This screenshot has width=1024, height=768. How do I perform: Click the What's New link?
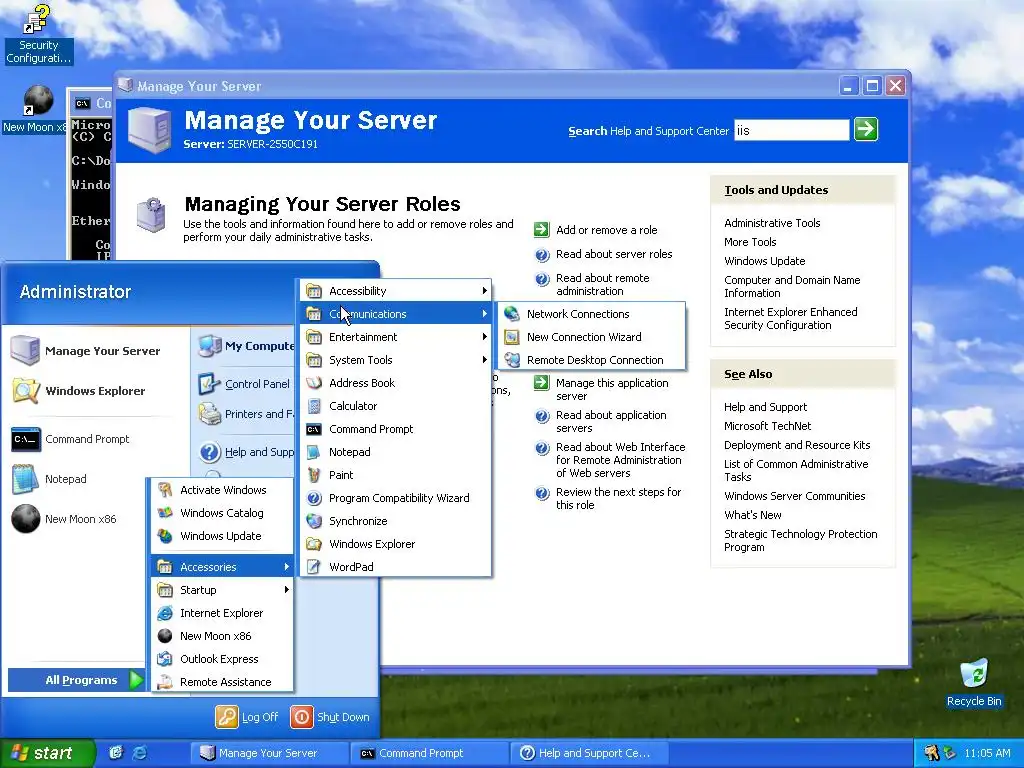pos(752,515)
